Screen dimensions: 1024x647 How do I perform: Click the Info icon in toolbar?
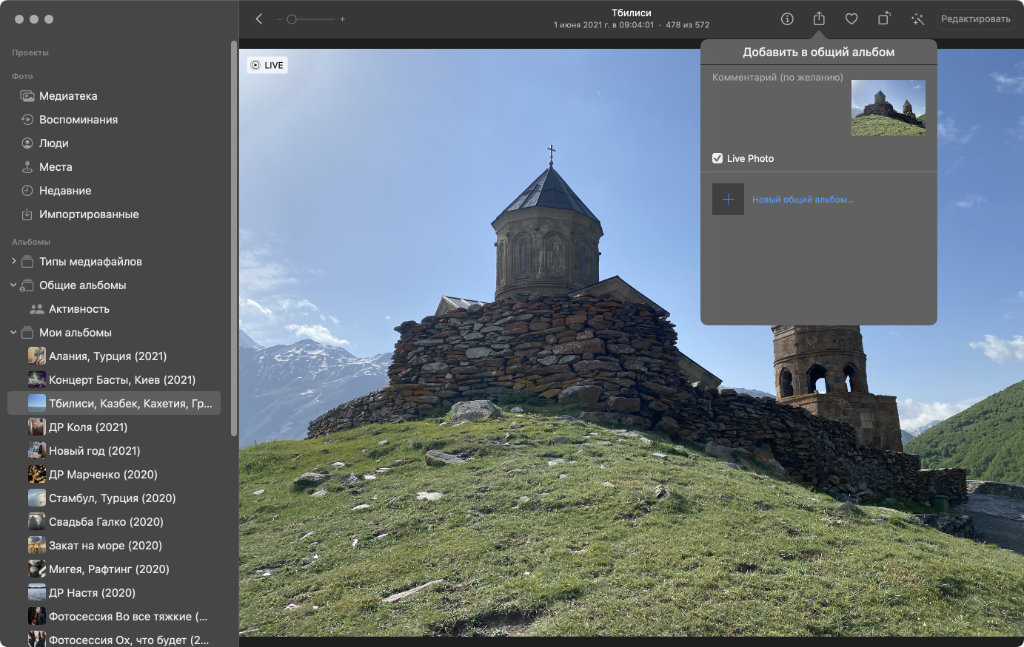point(787,19)
